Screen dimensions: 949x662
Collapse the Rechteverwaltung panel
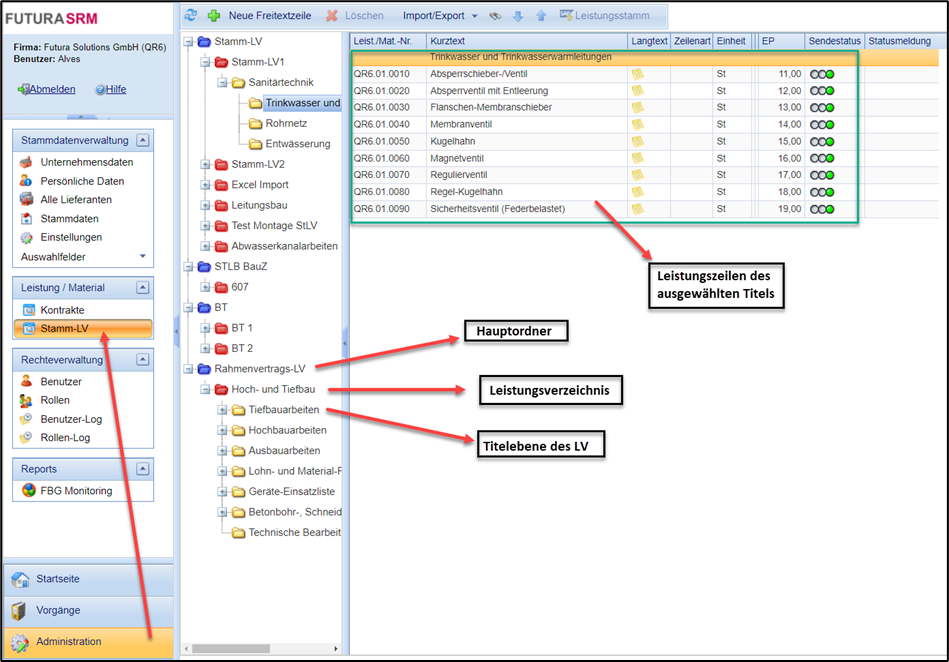click(x=143, y=359)
